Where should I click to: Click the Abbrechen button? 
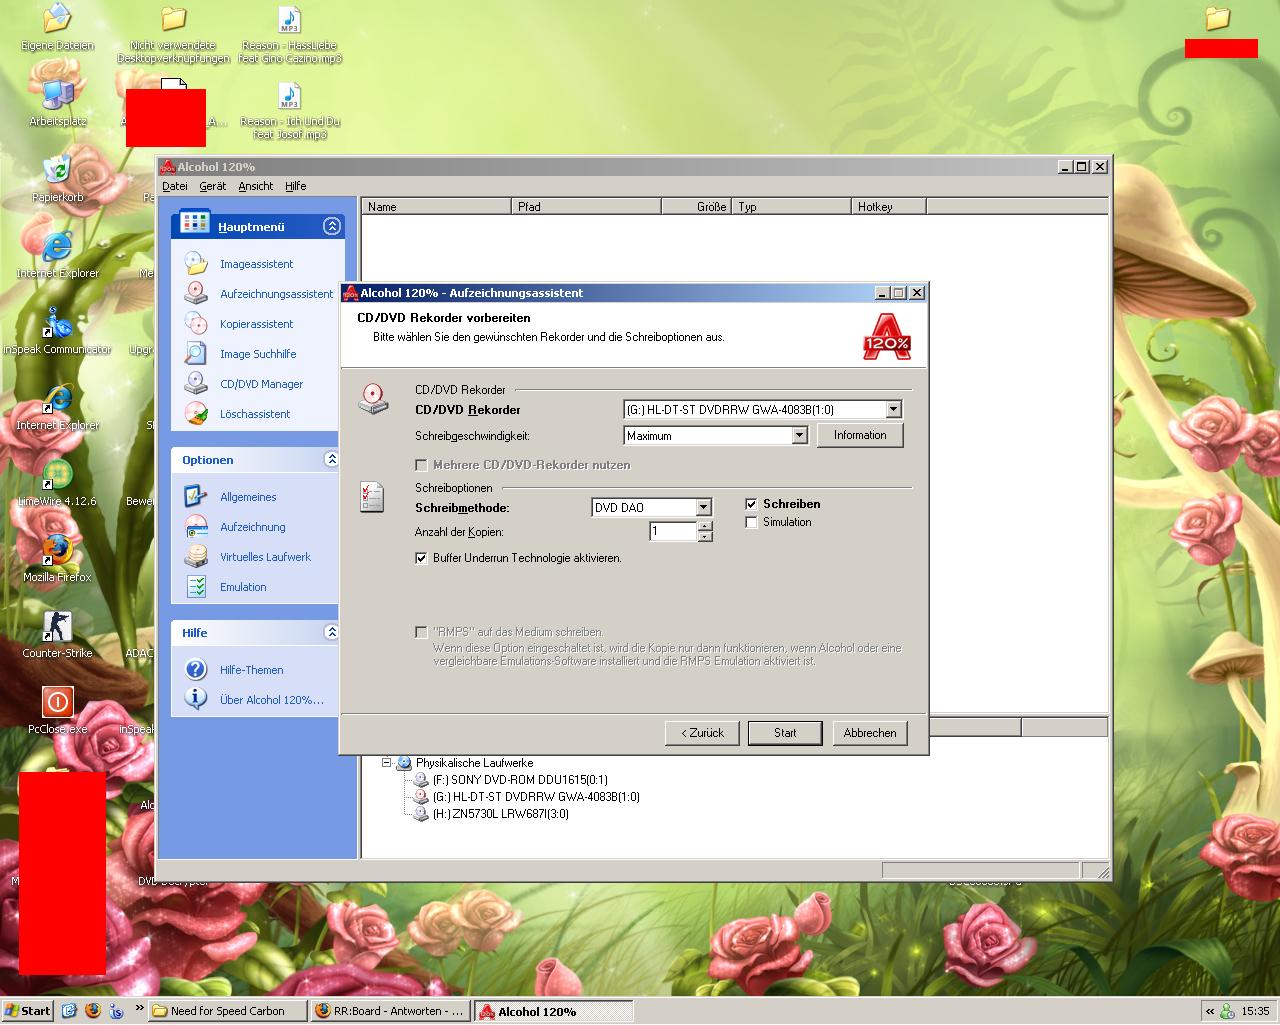coord(870,733)
